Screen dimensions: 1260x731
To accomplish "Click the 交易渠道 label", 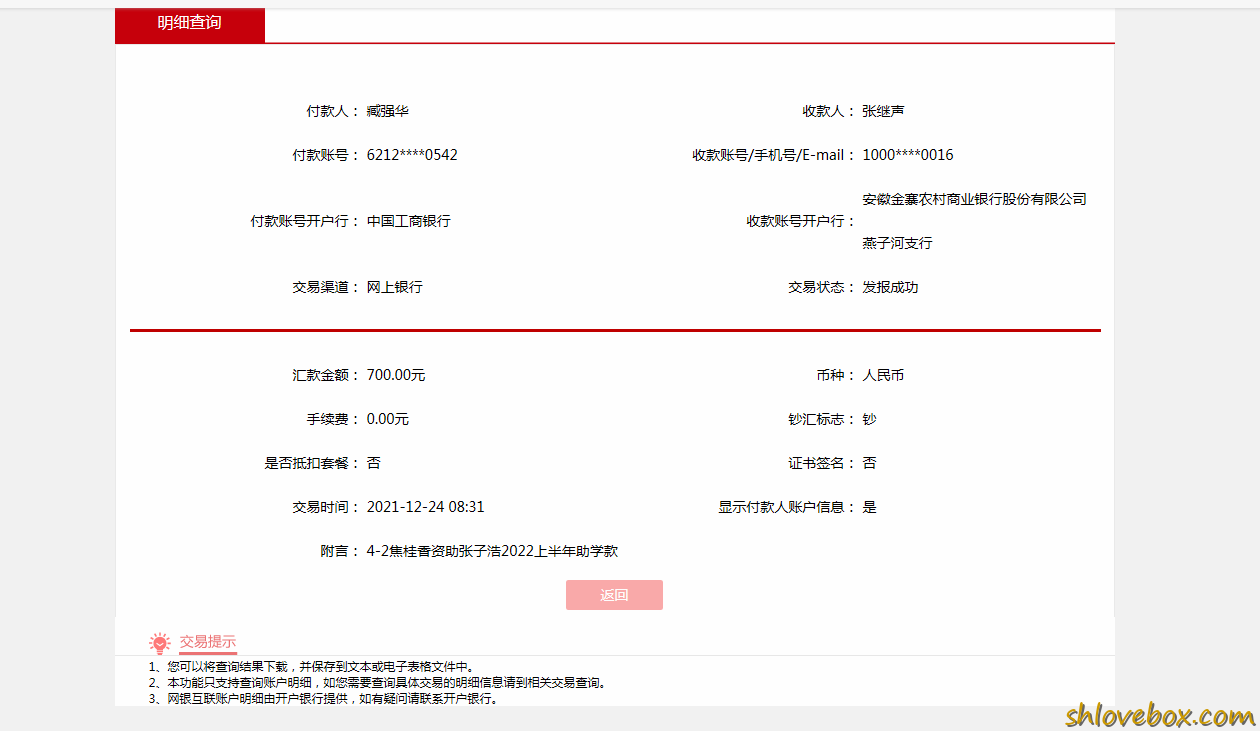I will [326, 287].
